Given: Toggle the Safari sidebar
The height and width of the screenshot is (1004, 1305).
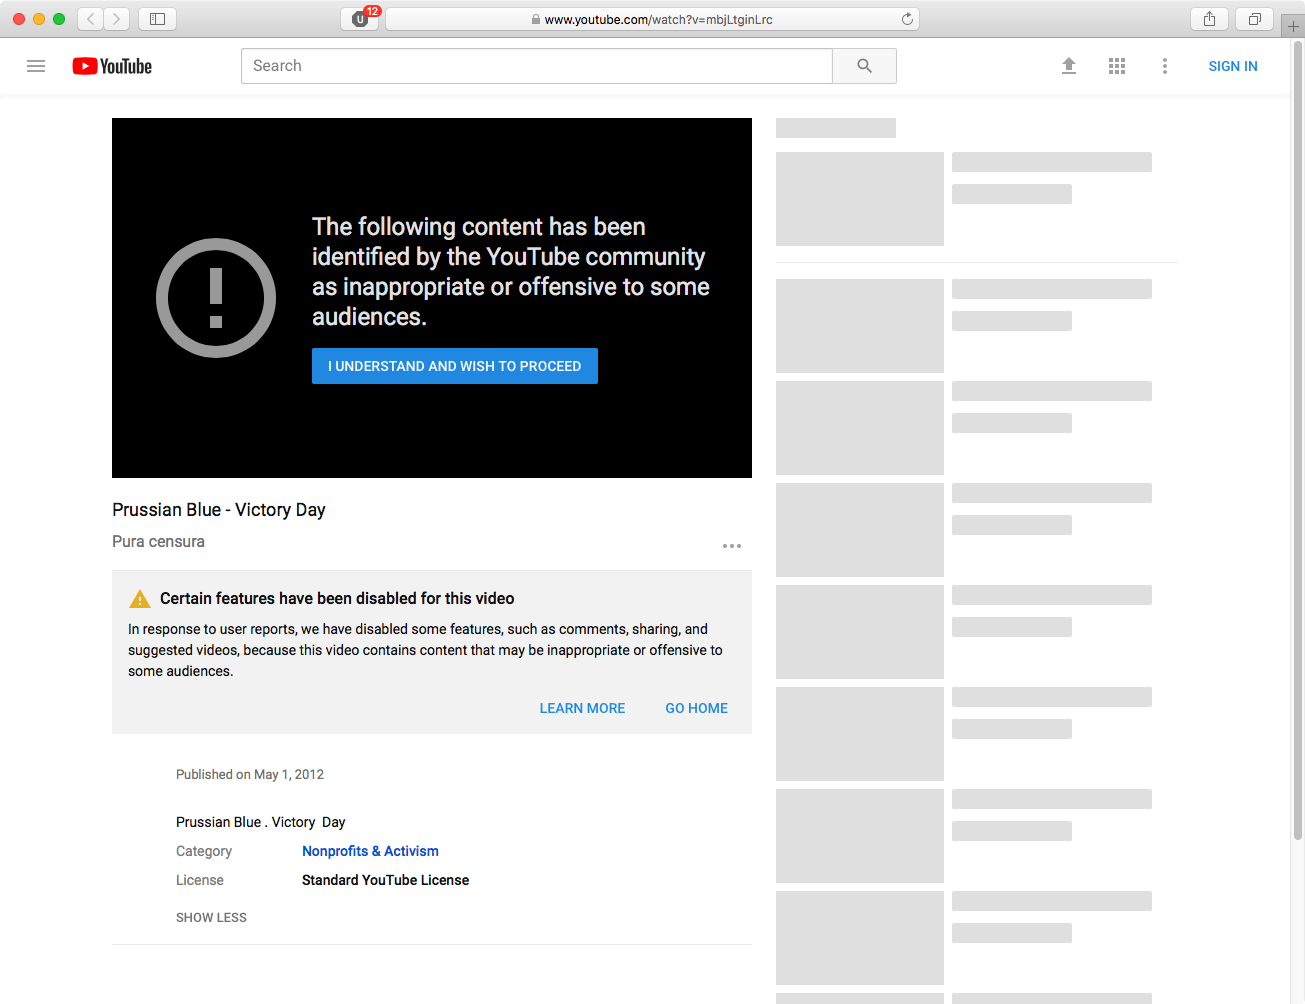Looking at the screenshot, I should tap(157, 19).
